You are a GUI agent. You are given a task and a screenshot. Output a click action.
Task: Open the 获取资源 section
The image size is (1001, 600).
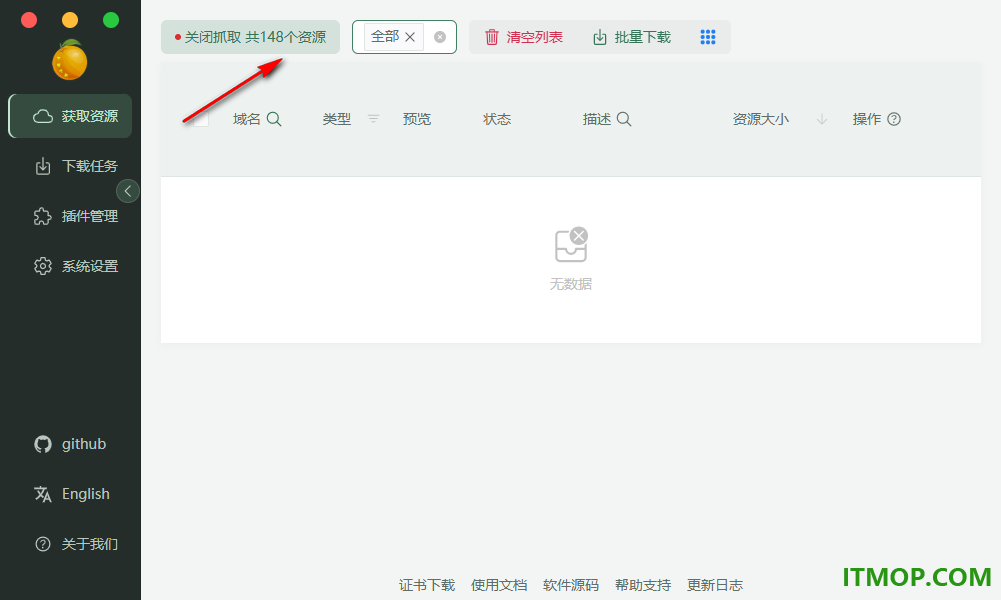(x=70, y=116)
